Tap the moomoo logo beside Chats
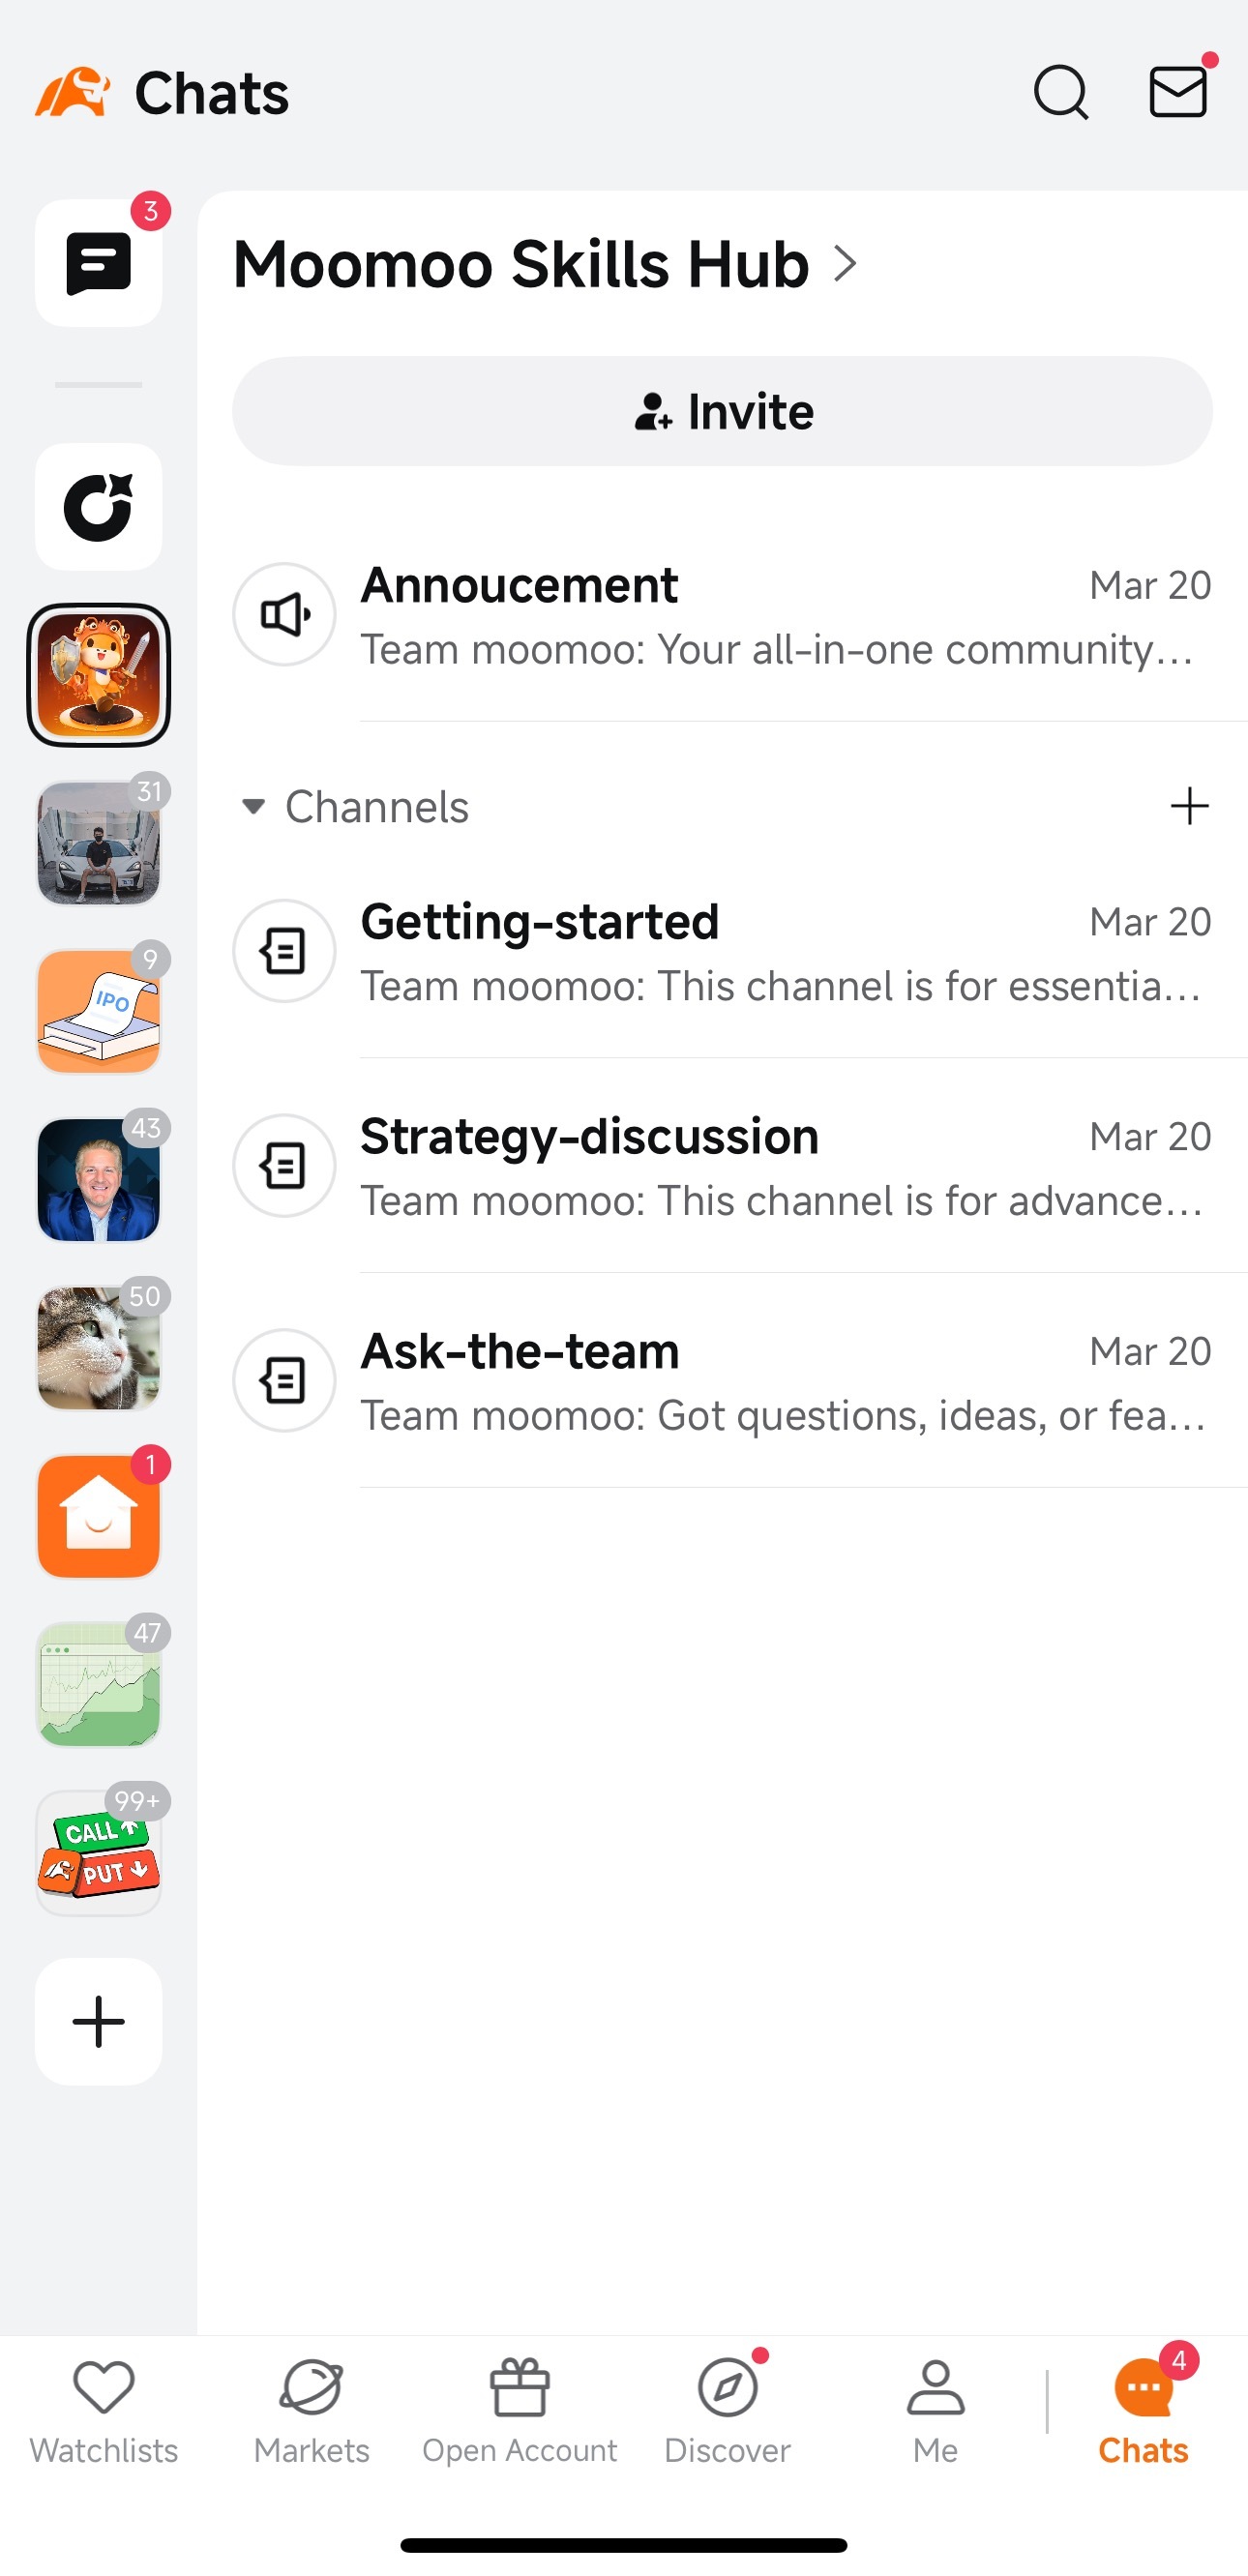Viewport: 1248px width, 2576px height. [x=73, y=92]
